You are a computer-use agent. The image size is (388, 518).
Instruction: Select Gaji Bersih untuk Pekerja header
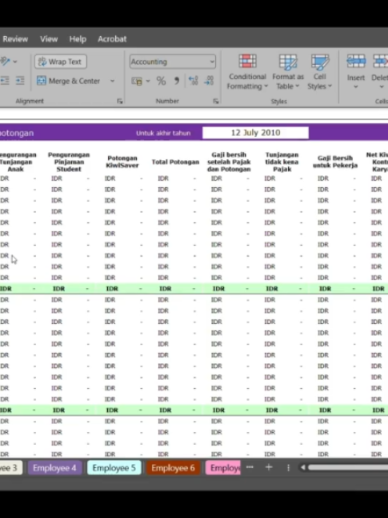click(x=335, y=162)
